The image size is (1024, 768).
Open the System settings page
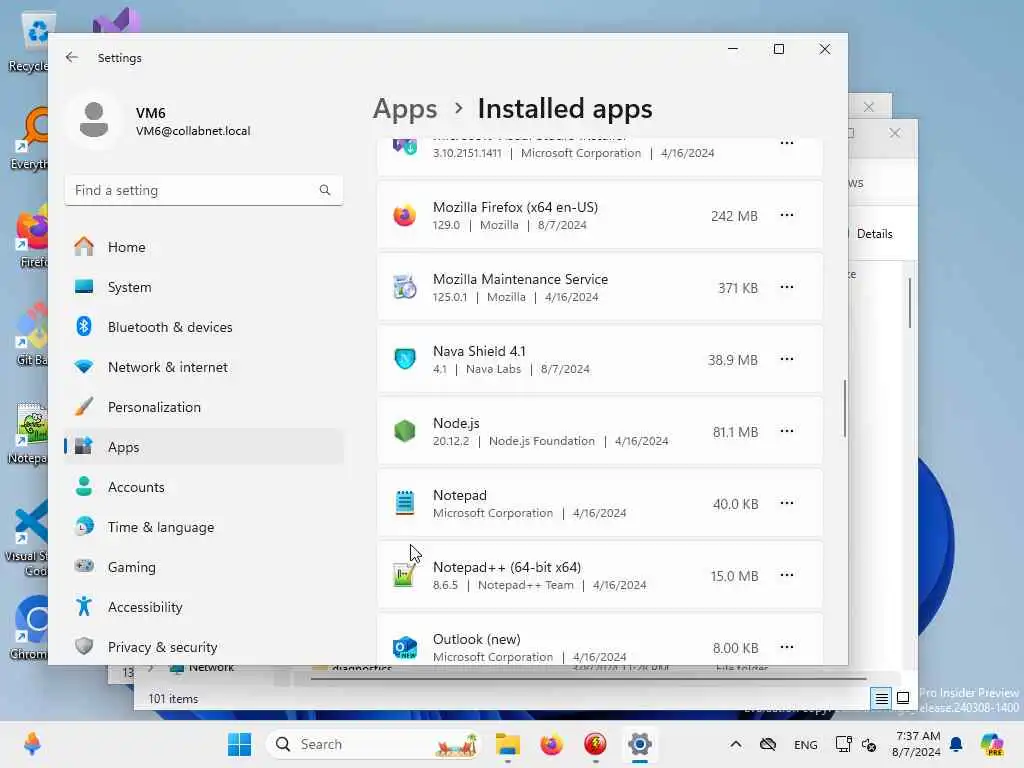tap(204, 287)
